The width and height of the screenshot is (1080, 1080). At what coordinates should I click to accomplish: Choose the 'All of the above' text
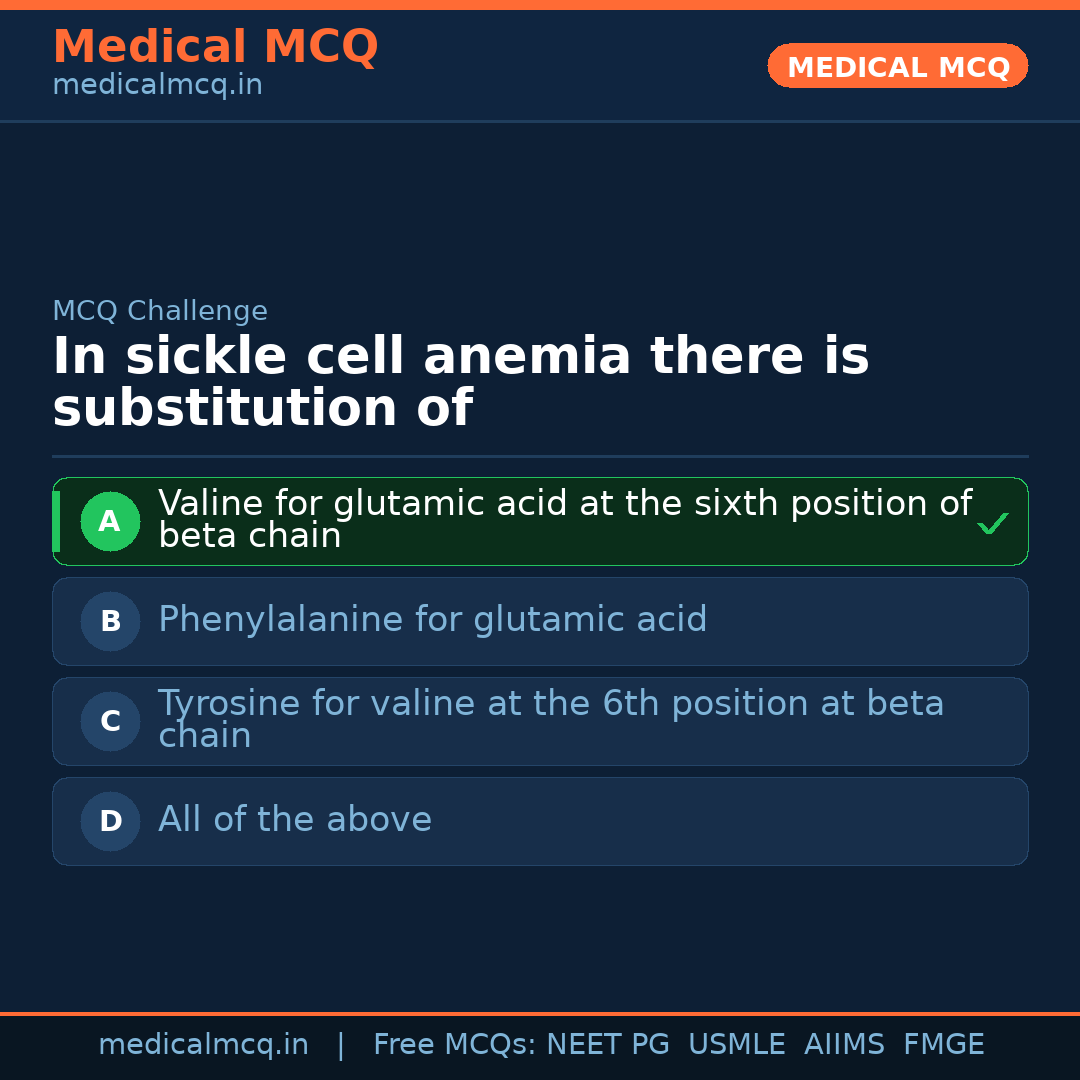click(295, 820)
